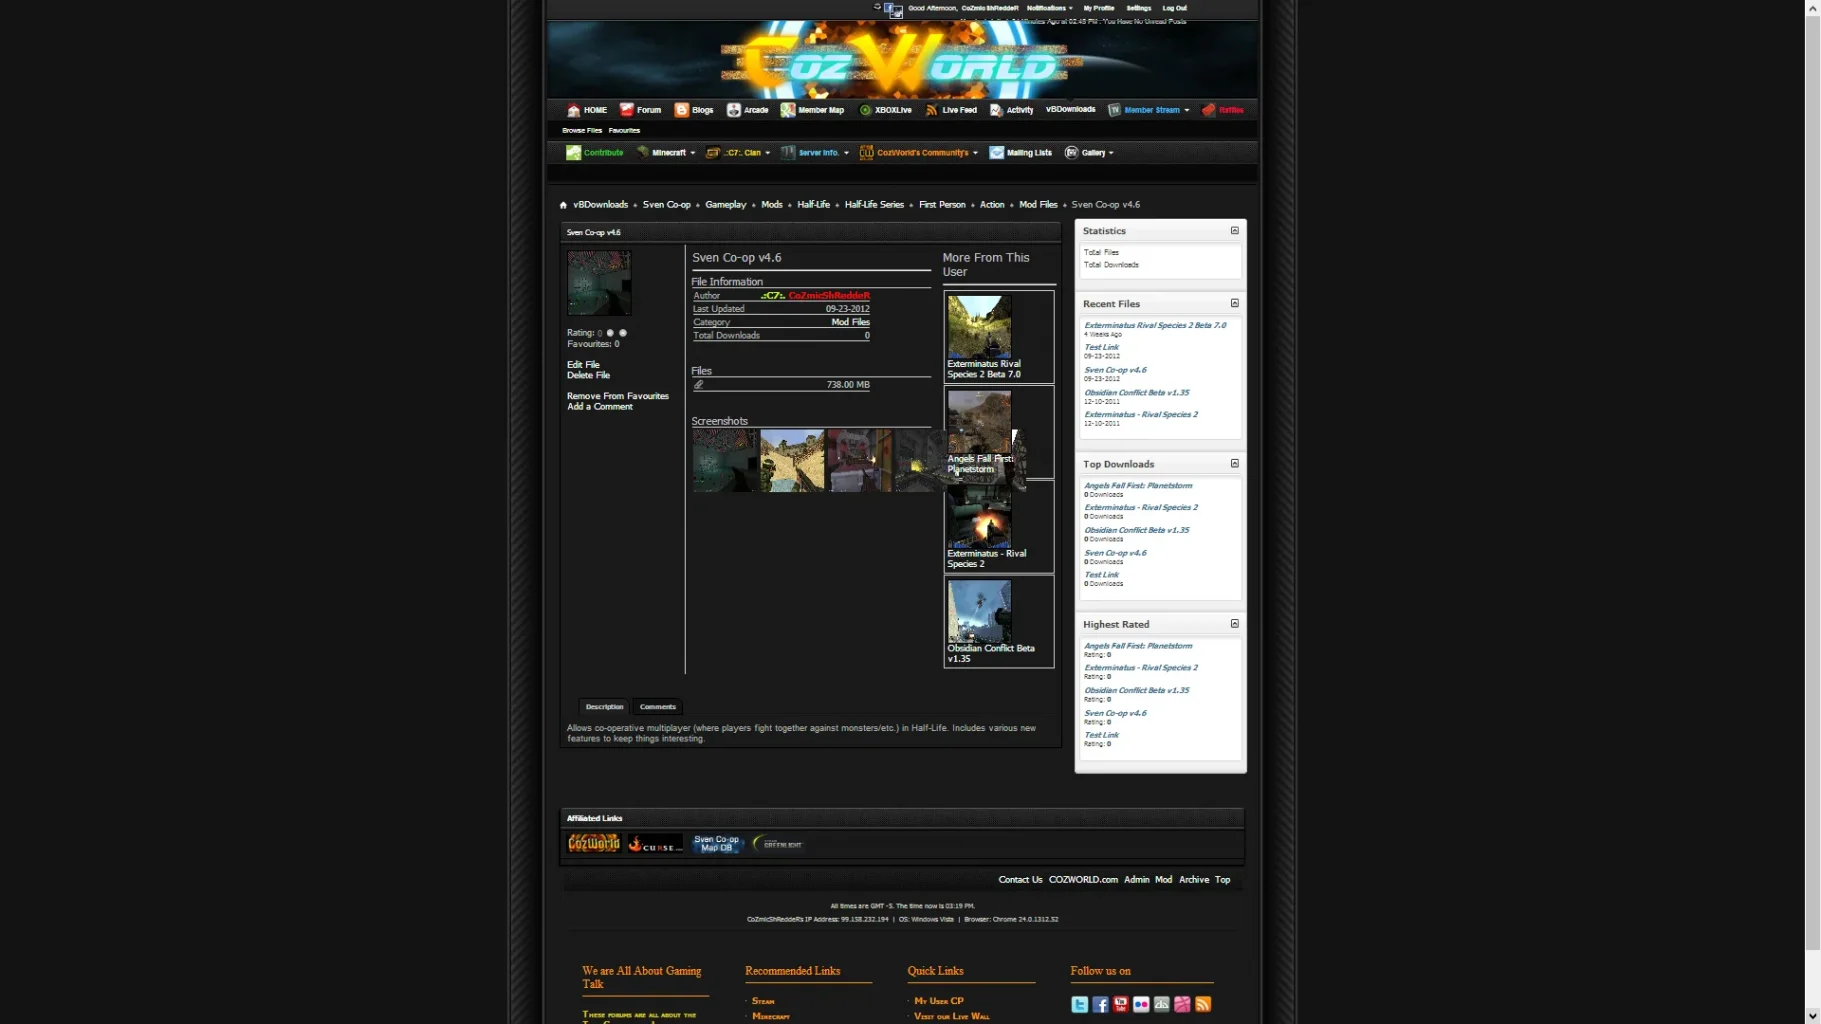
Task: Click the Live Feed RSS icon
Action: 931,110
